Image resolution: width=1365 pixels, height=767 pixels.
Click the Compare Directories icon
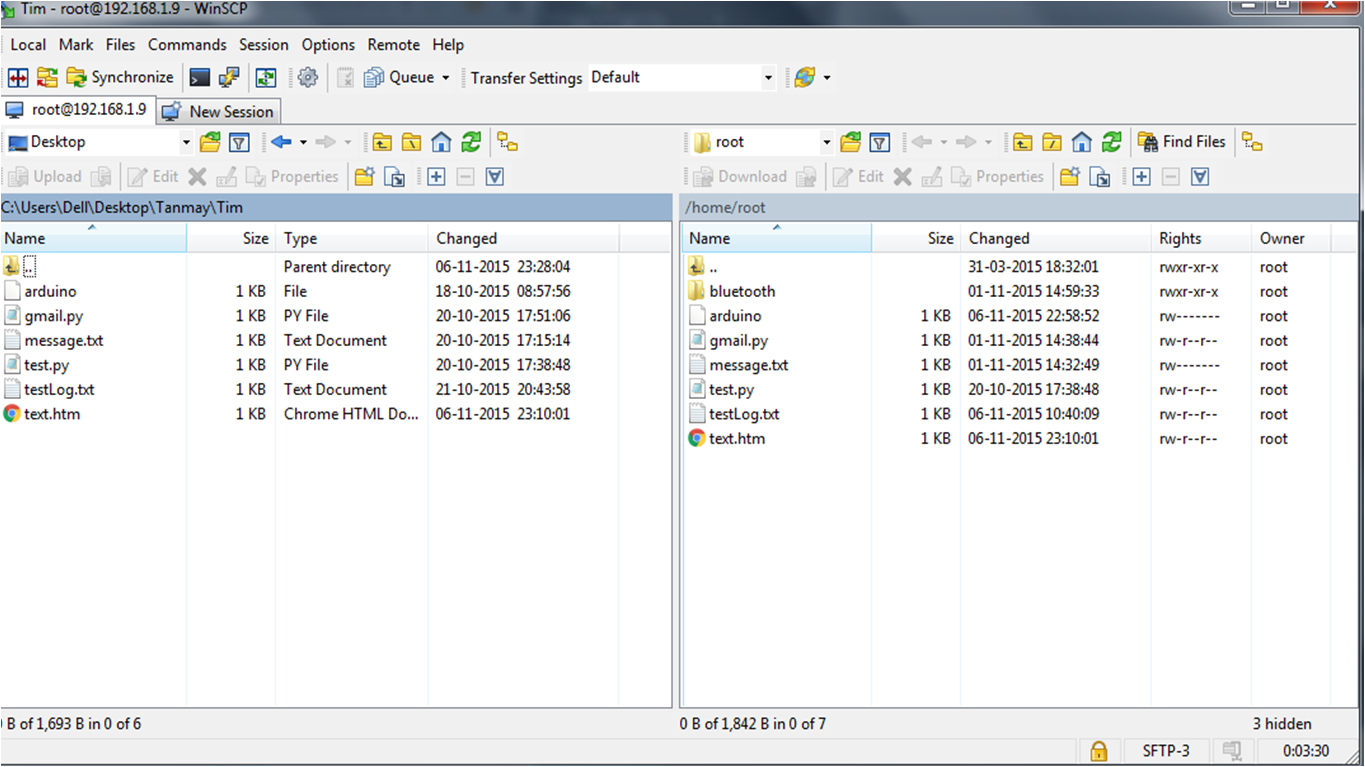tap(18, 77)
